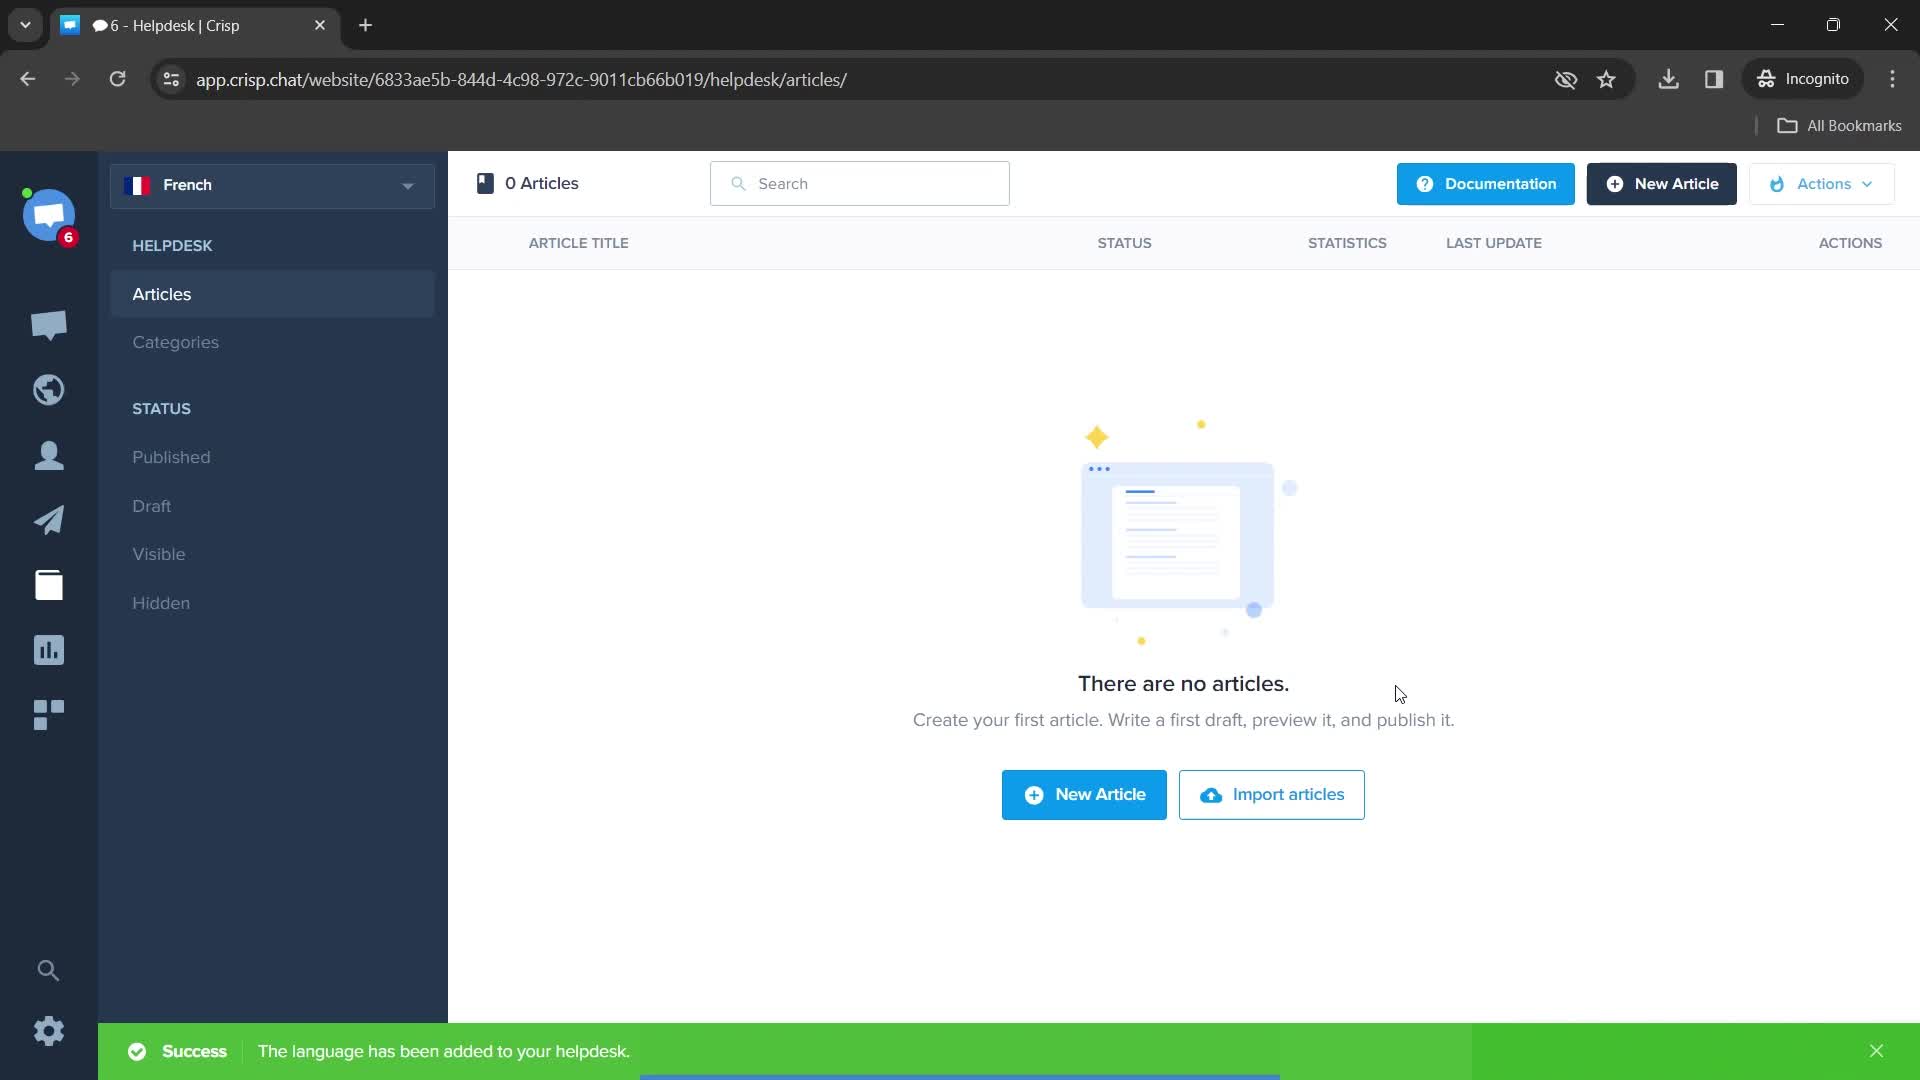Viewport: 1920px width, 1080px height.
Task: Select the Published status filter
Action: 170,456
